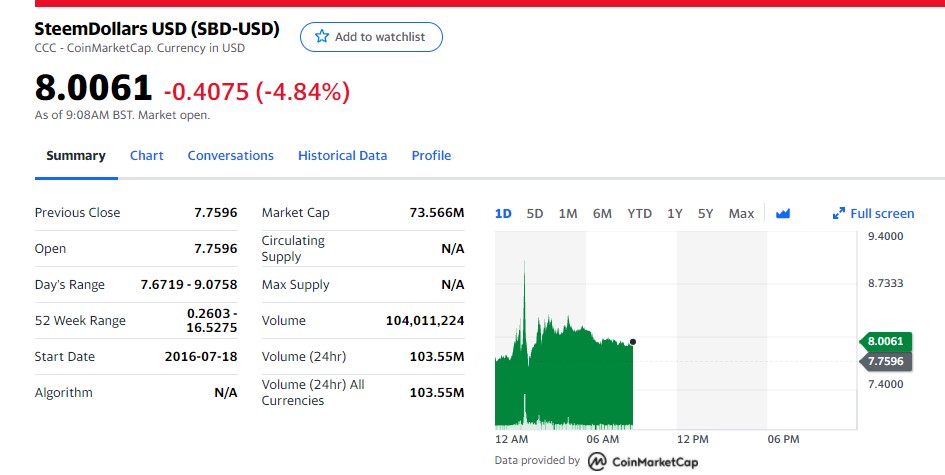Click the 'Data provided by' text
945x475 pixels.
click(537, 461)
